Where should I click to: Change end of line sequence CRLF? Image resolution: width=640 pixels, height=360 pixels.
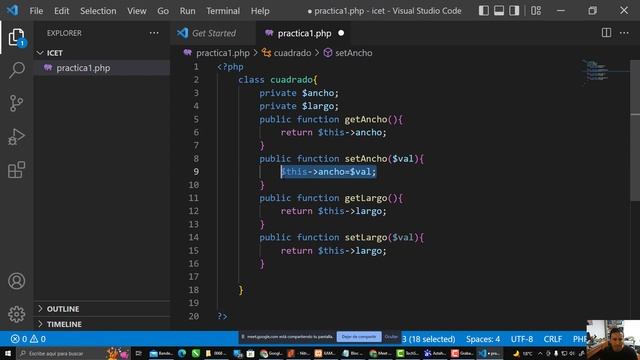tap(553, 339)
